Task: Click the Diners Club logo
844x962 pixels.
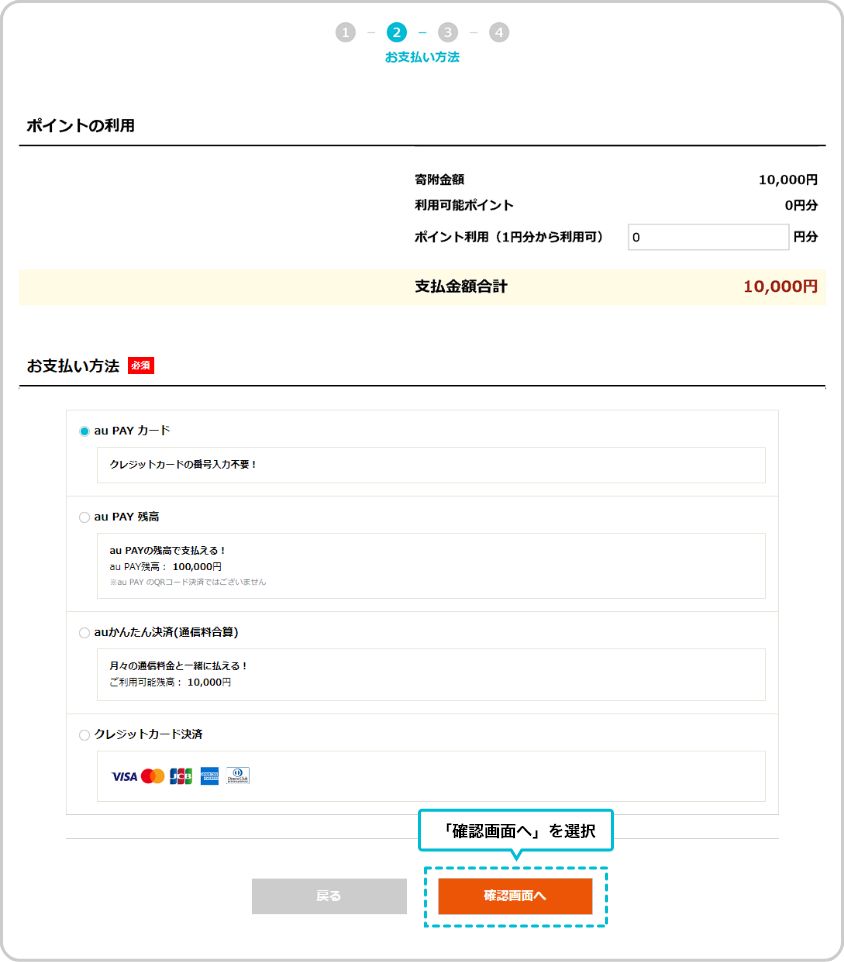Action: (x=238, y=775)
